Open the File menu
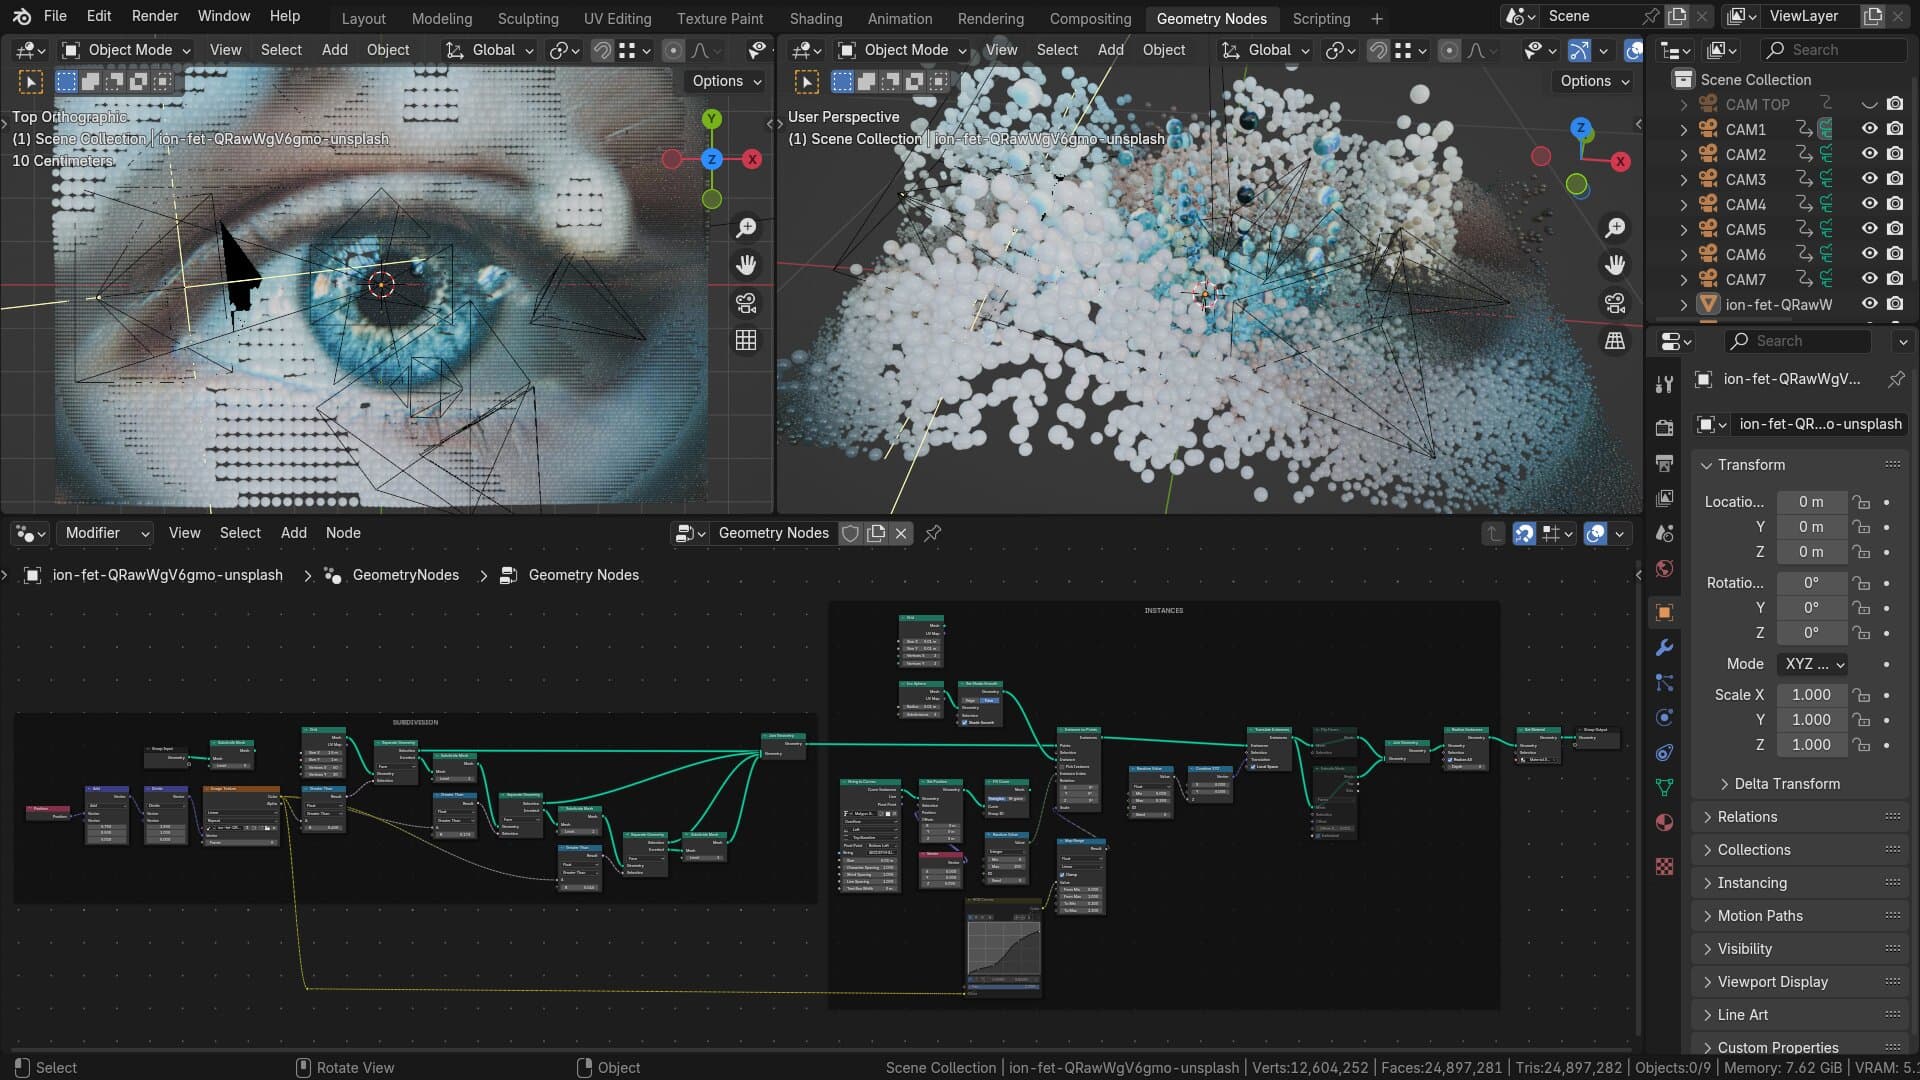 [x=55, y=16]
